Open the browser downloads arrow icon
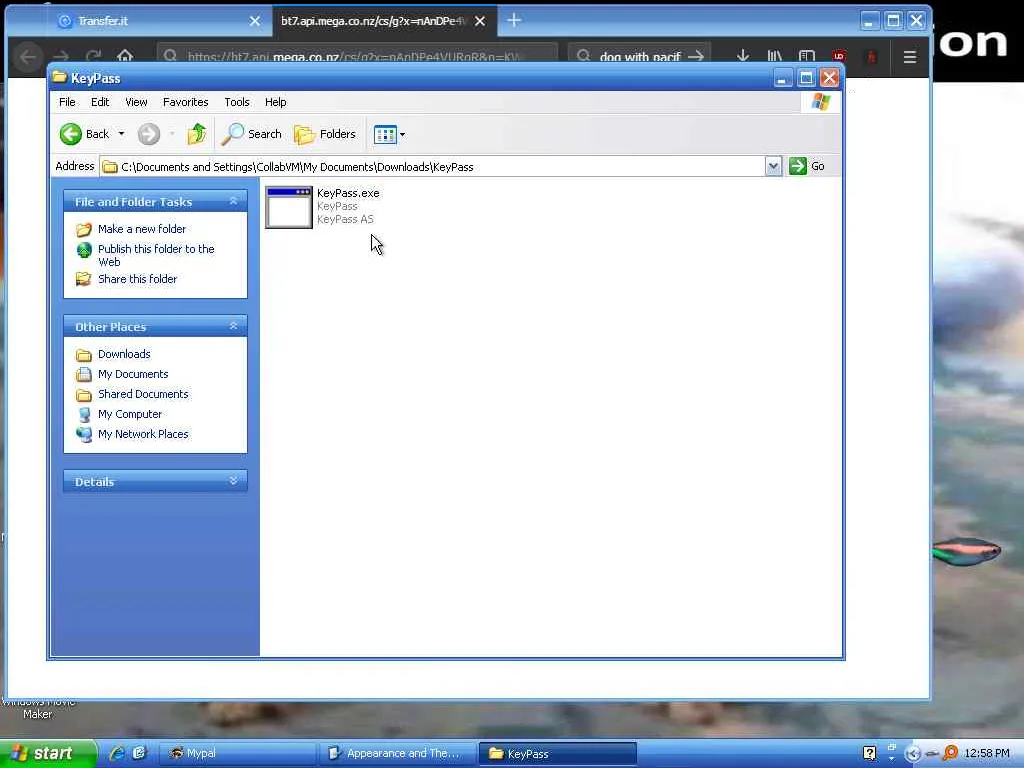Screen dimensions: 1024x768 (x=743, y=57)
